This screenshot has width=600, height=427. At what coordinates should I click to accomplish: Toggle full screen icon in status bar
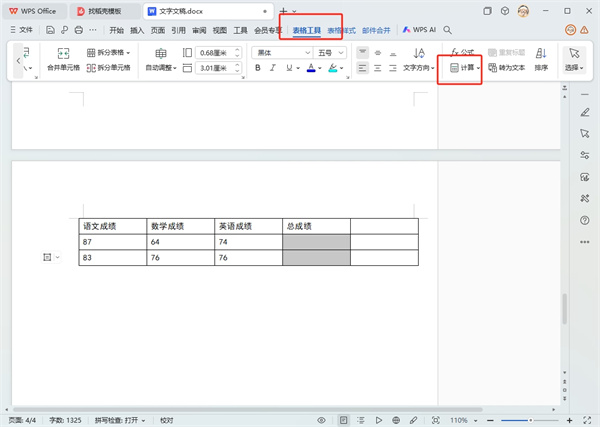pos(587,420)
